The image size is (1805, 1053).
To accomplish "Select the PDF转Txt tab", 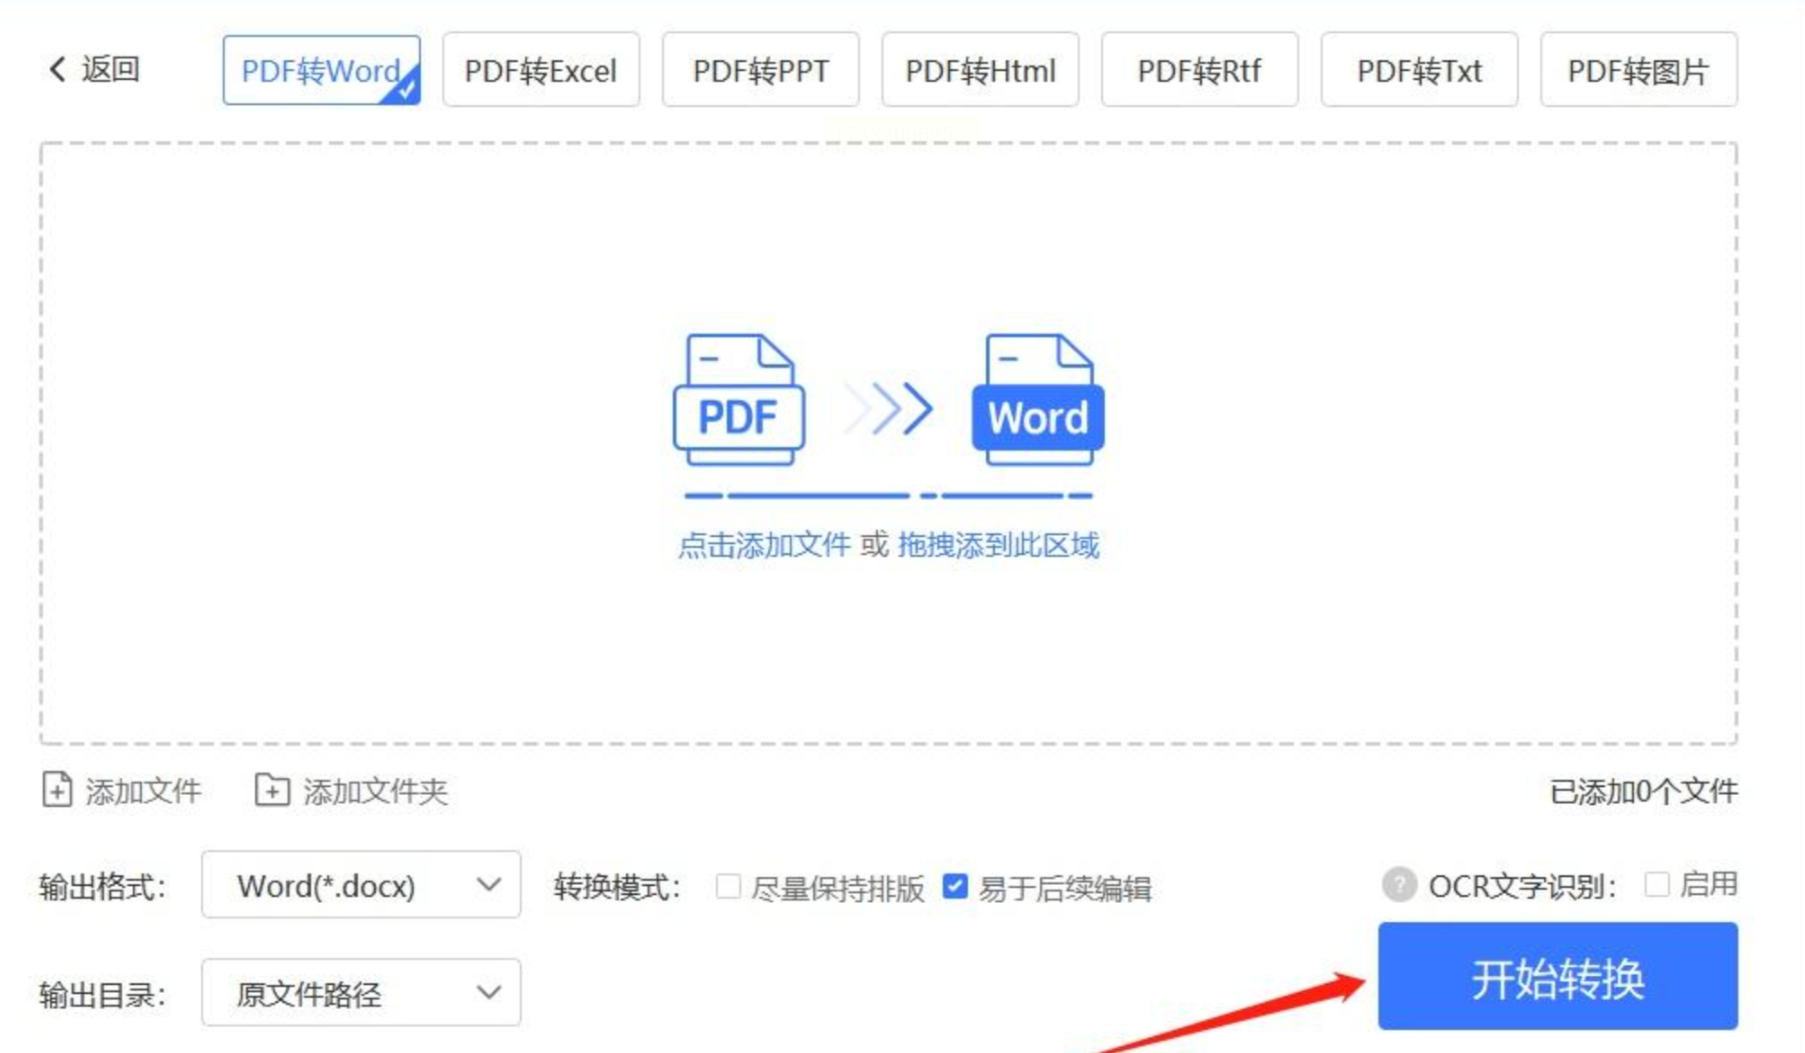I will pos(1419,70).
